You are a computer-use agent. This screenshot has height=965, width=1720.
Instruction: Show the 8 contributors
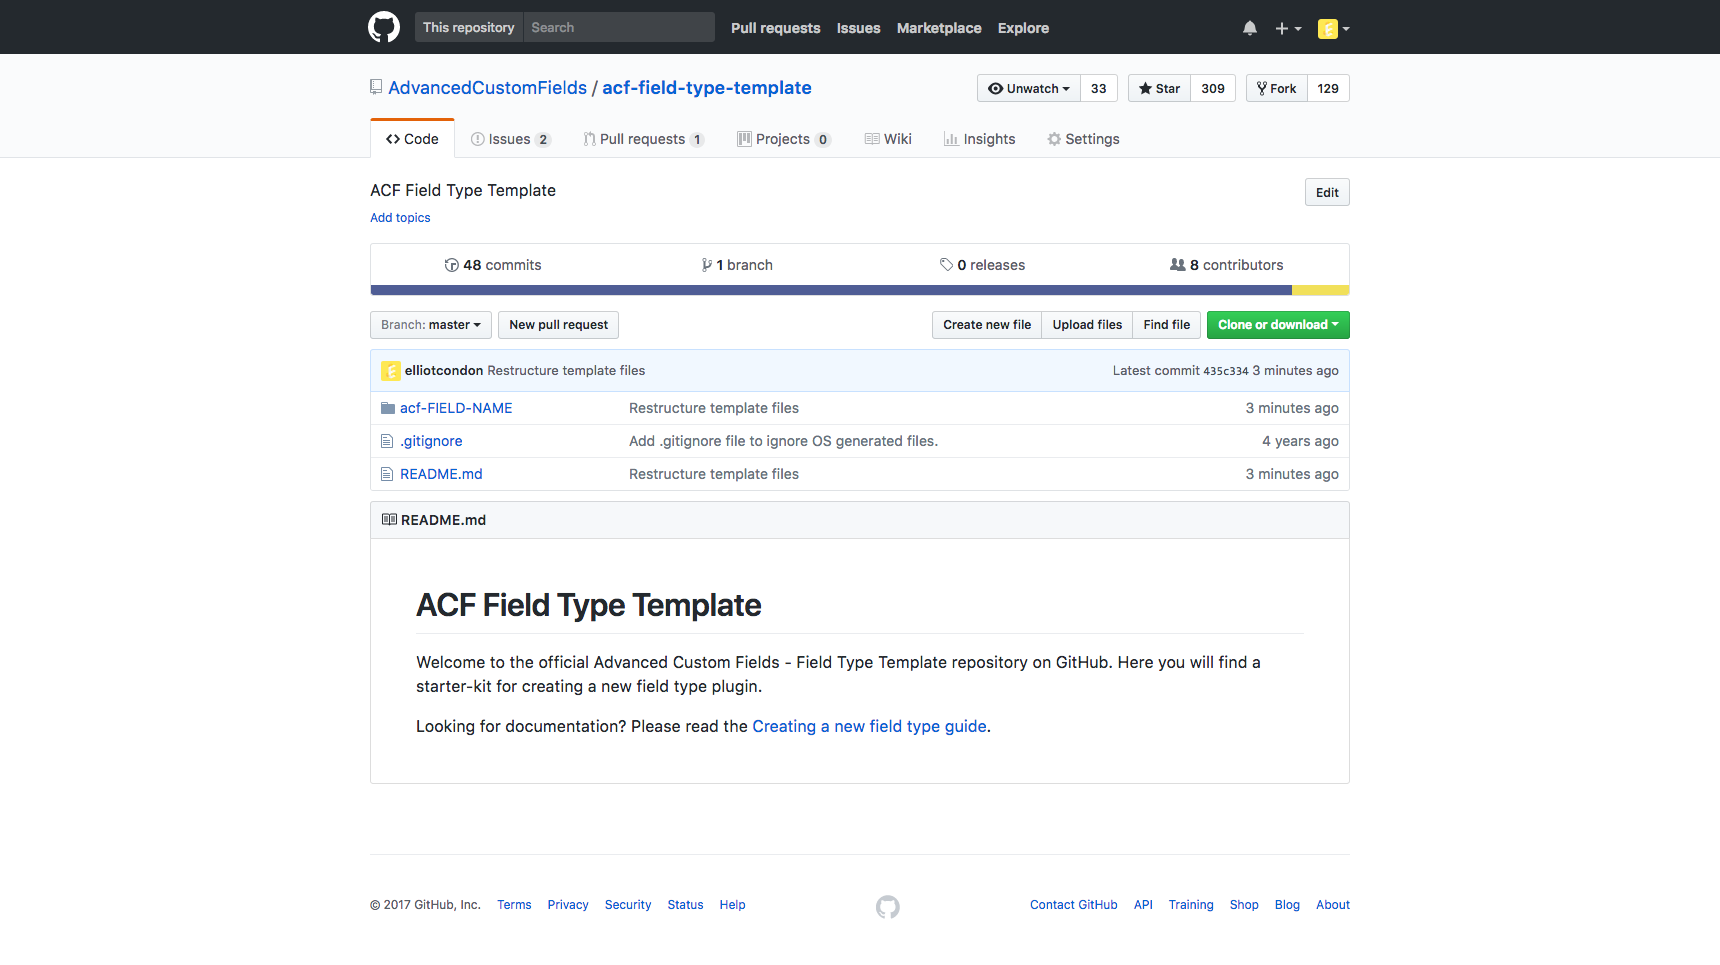click(x=1227, y=265)
